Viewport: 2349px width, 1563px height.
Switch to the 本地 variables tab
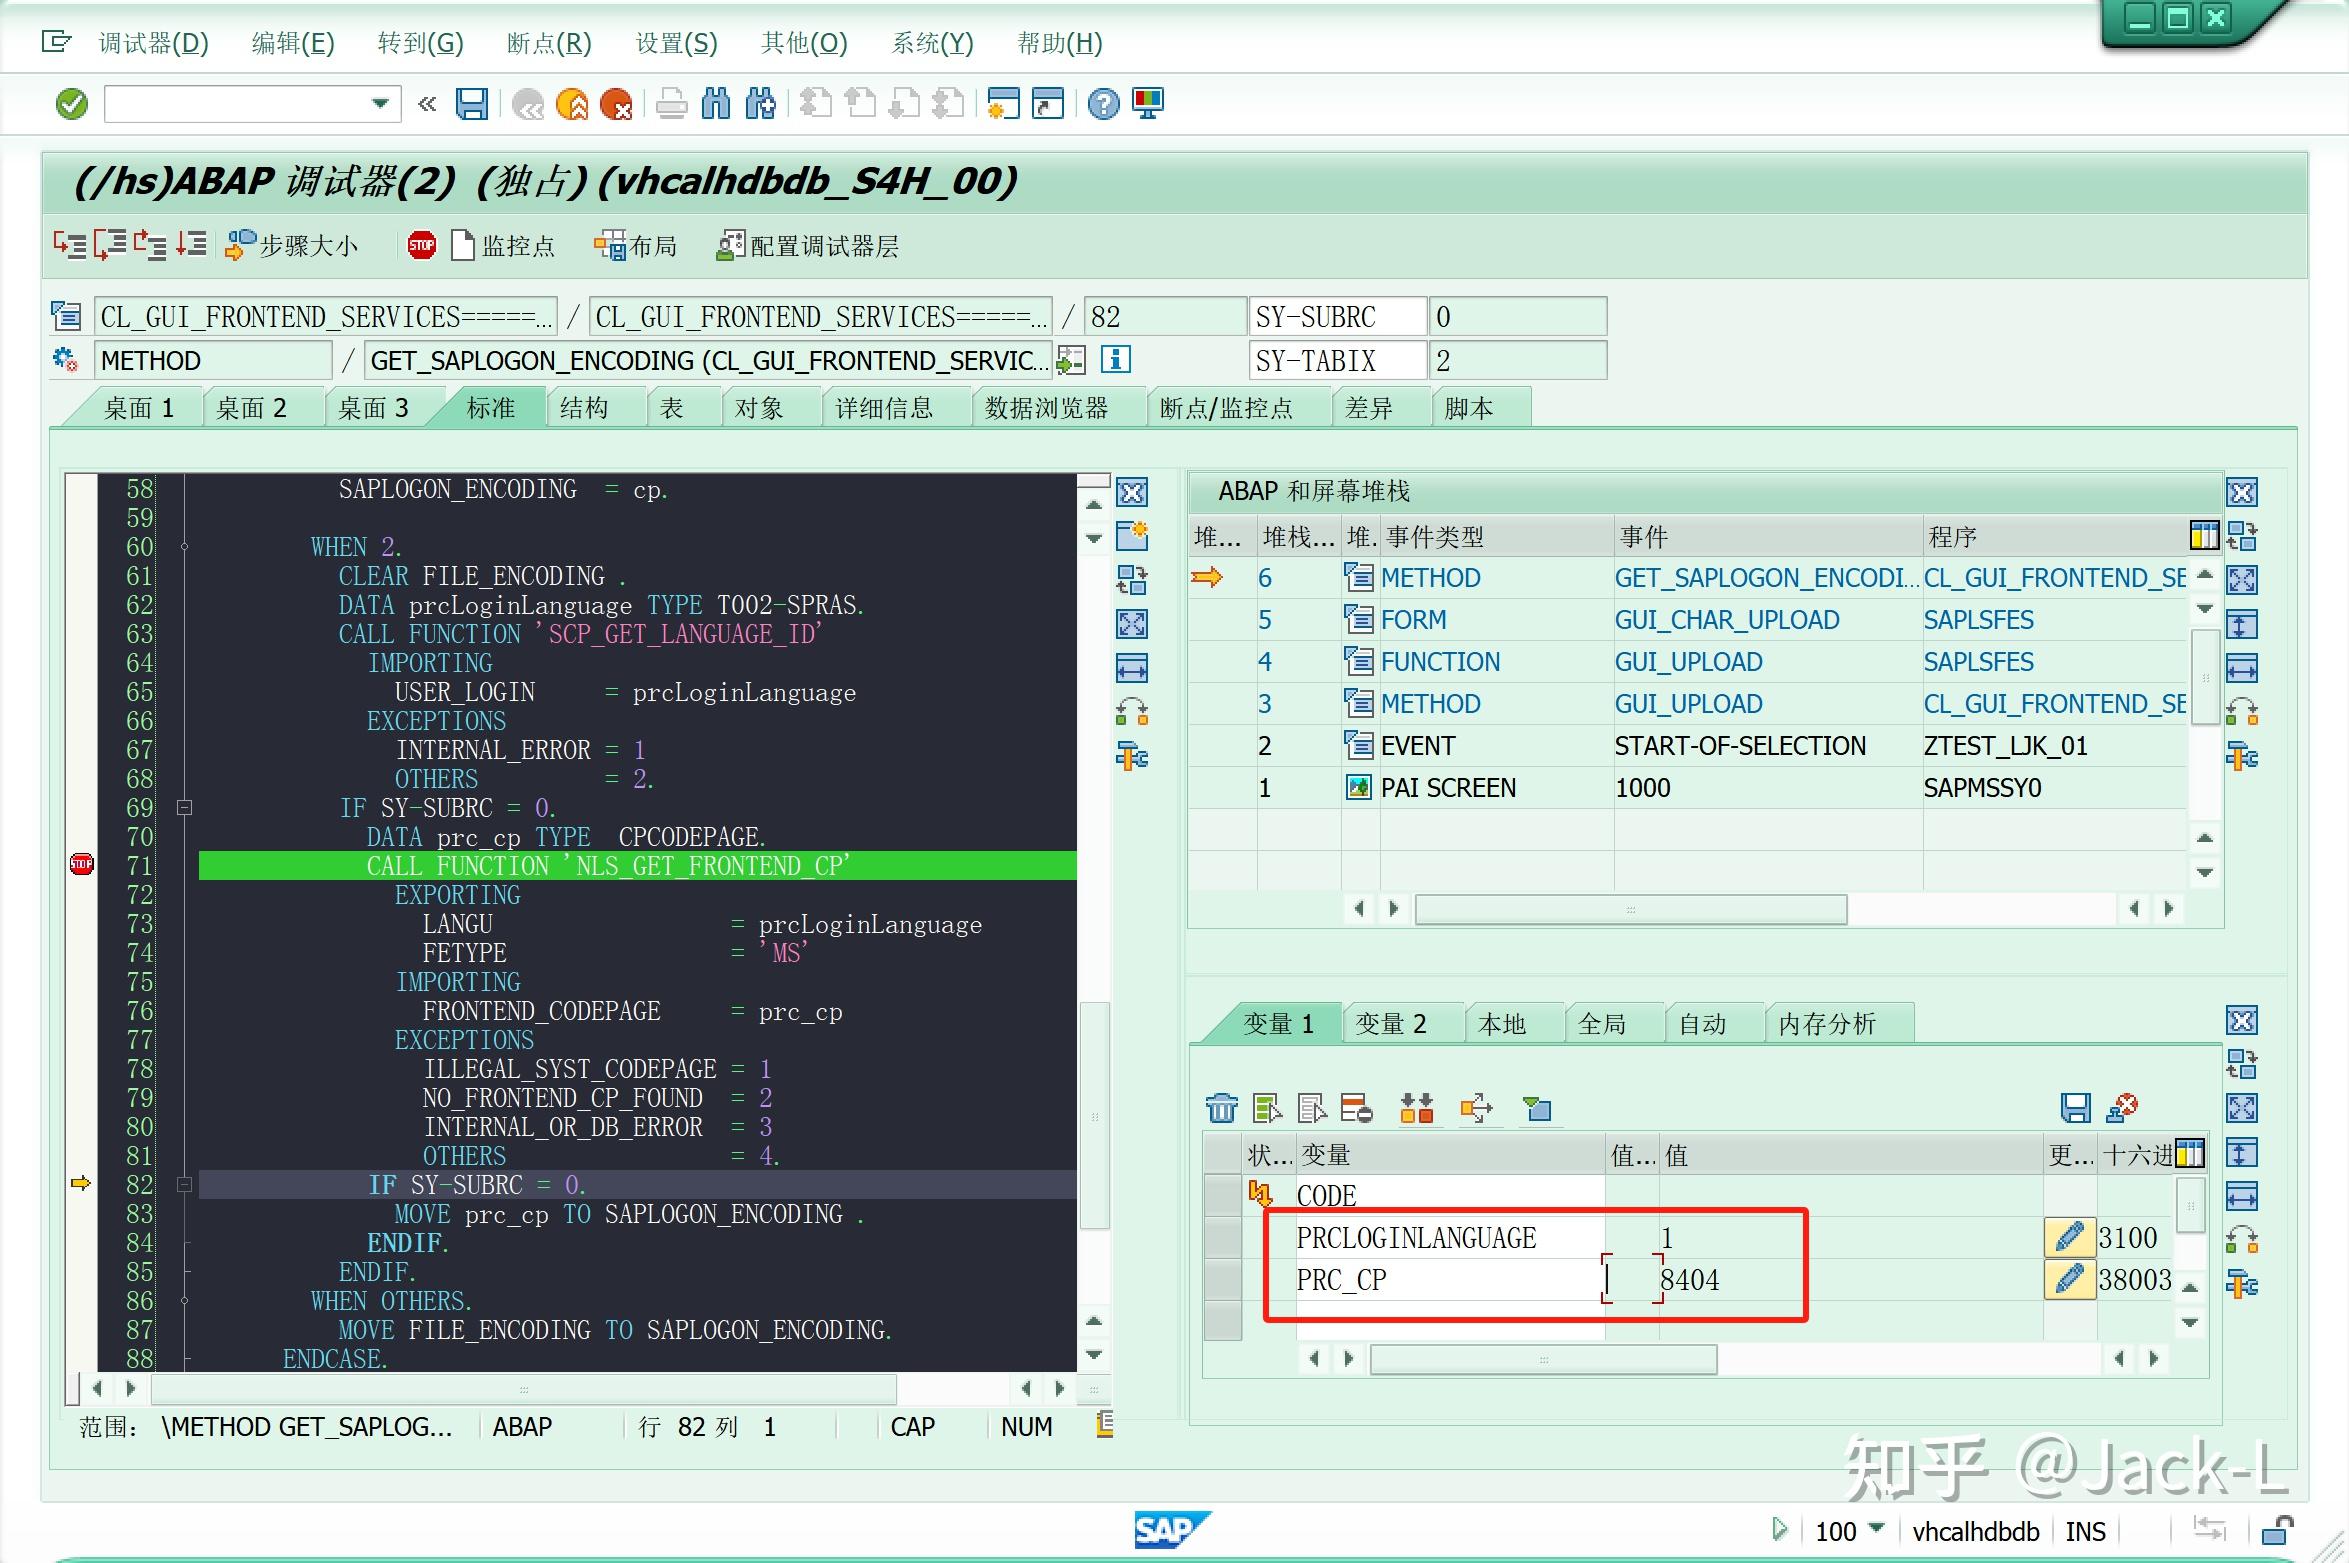click(x=1502, y=1024)
